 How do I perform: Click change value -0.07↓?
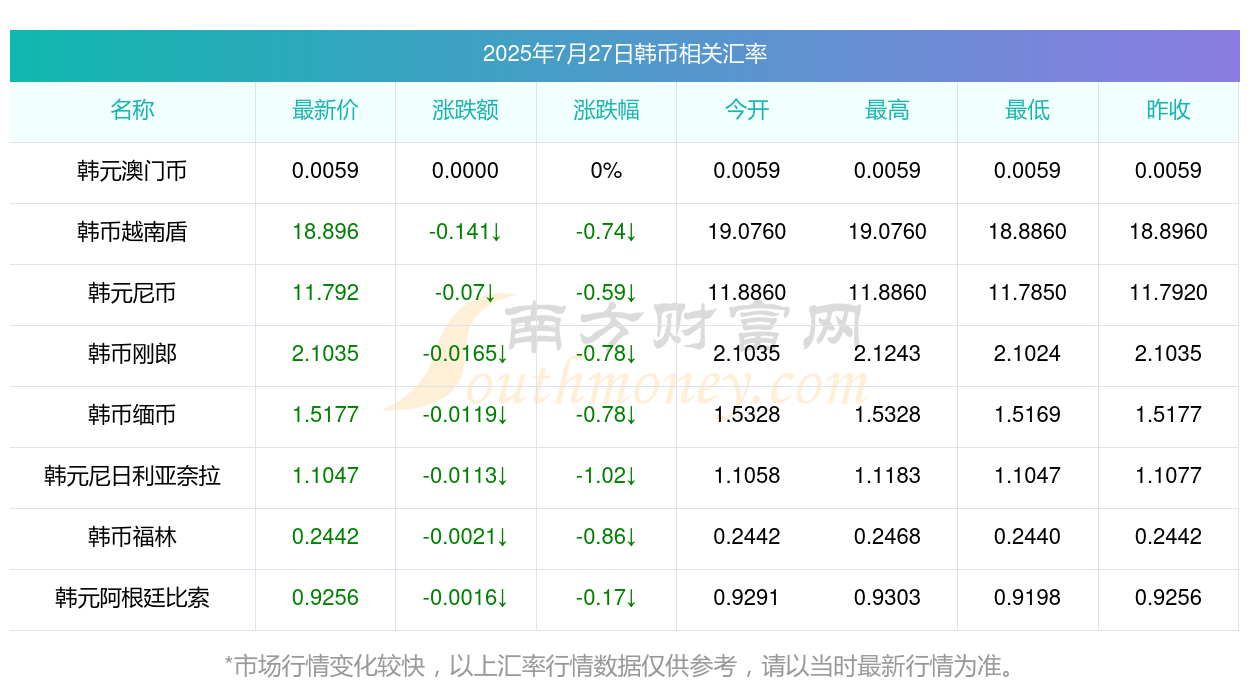(x=466, y=293)
